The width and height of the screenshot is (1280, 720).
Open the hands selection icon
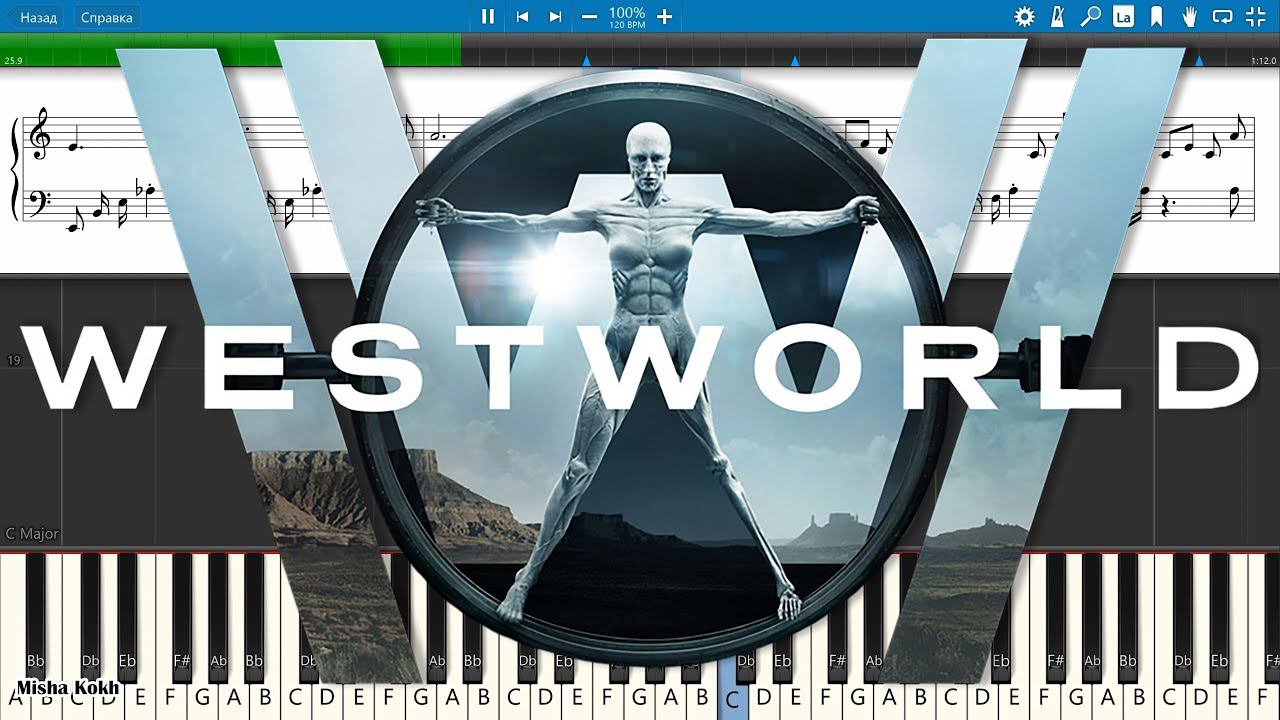point(1189,16)
